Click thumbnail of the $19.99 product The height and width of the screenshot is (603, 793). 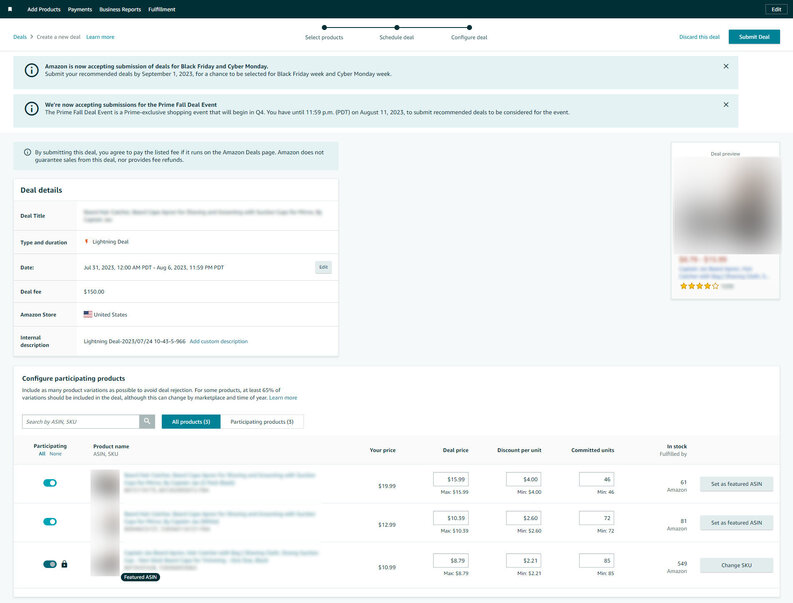105,484
